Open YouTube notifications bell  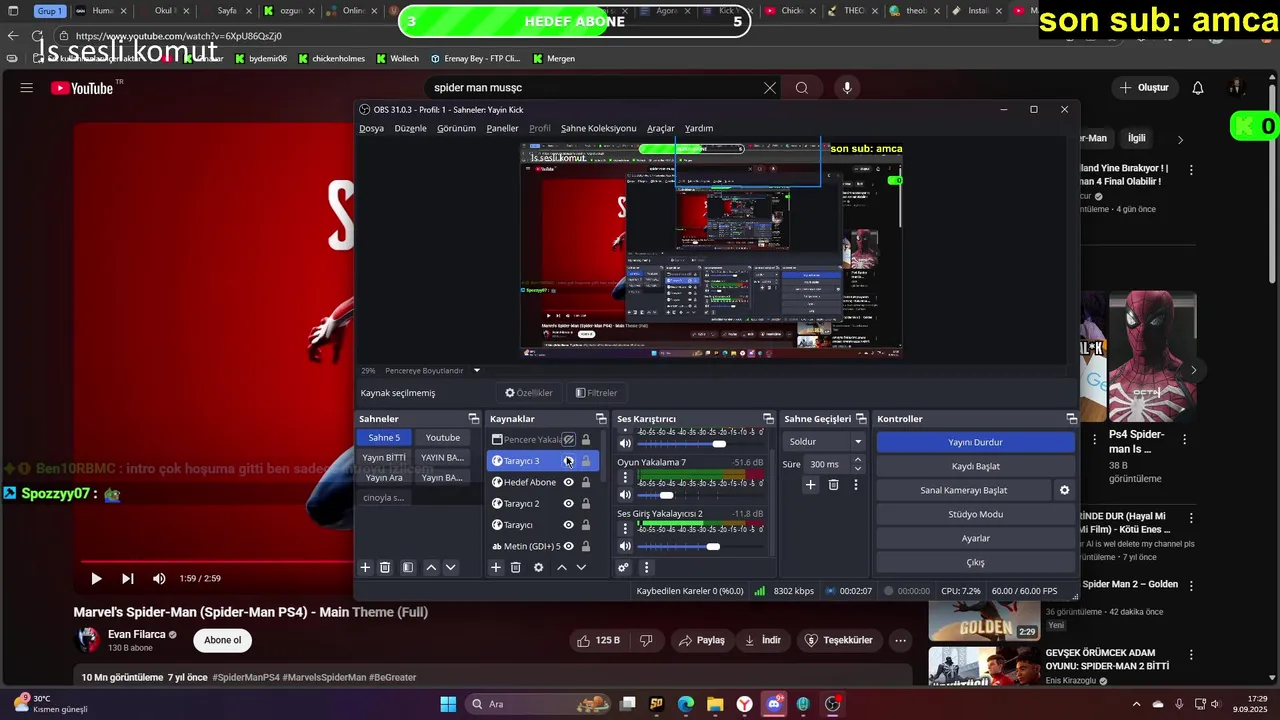1198,88
